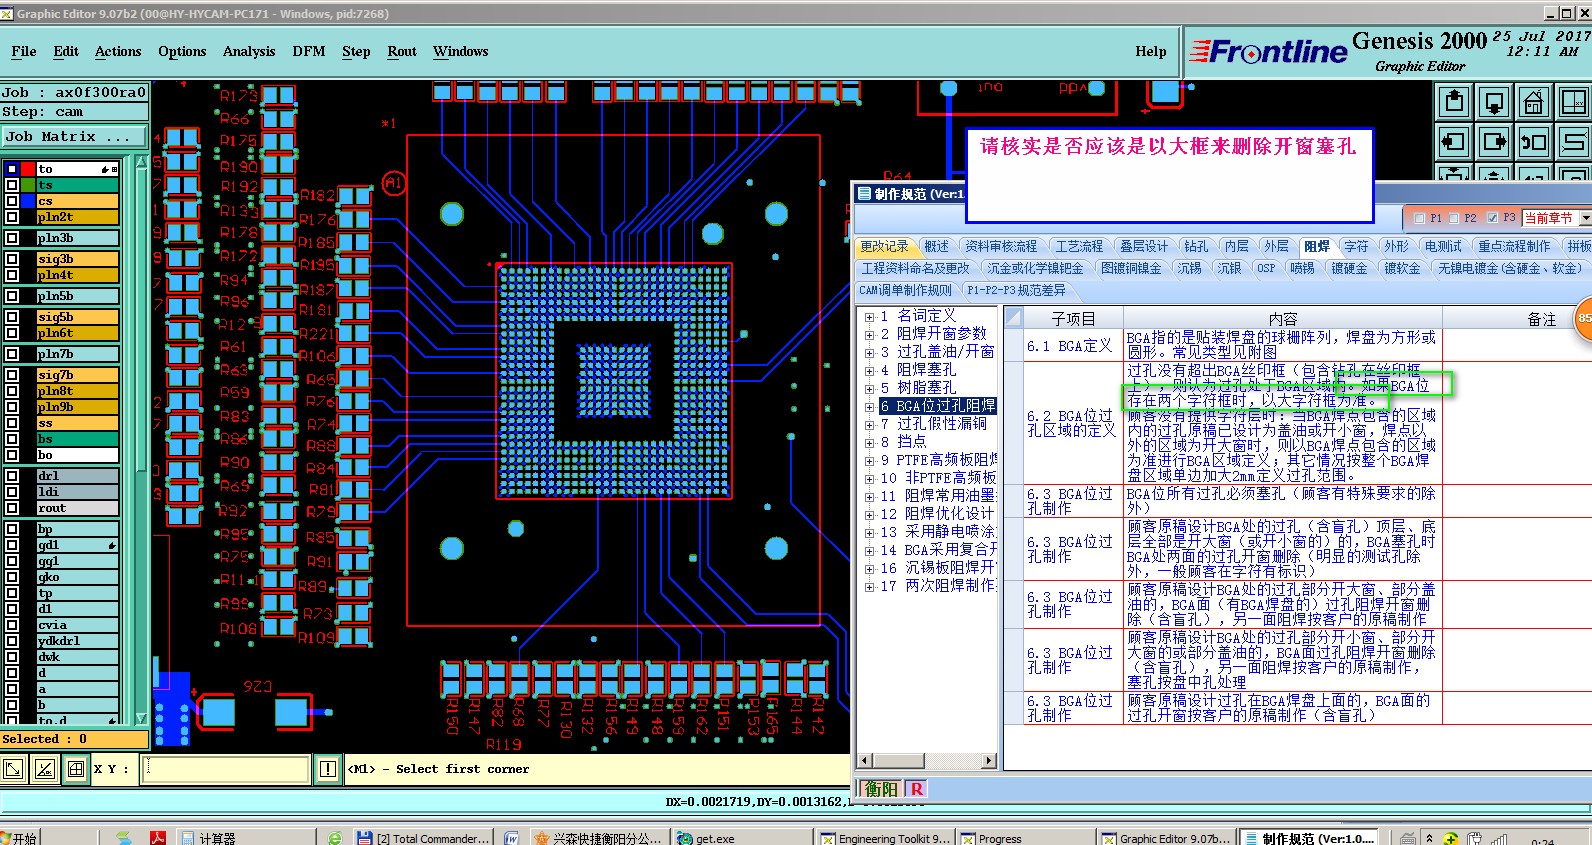This screenshot has height=845, width=1592.
Task: Open the 当前章节 dropdown
Action: (x=1584, y=218)
